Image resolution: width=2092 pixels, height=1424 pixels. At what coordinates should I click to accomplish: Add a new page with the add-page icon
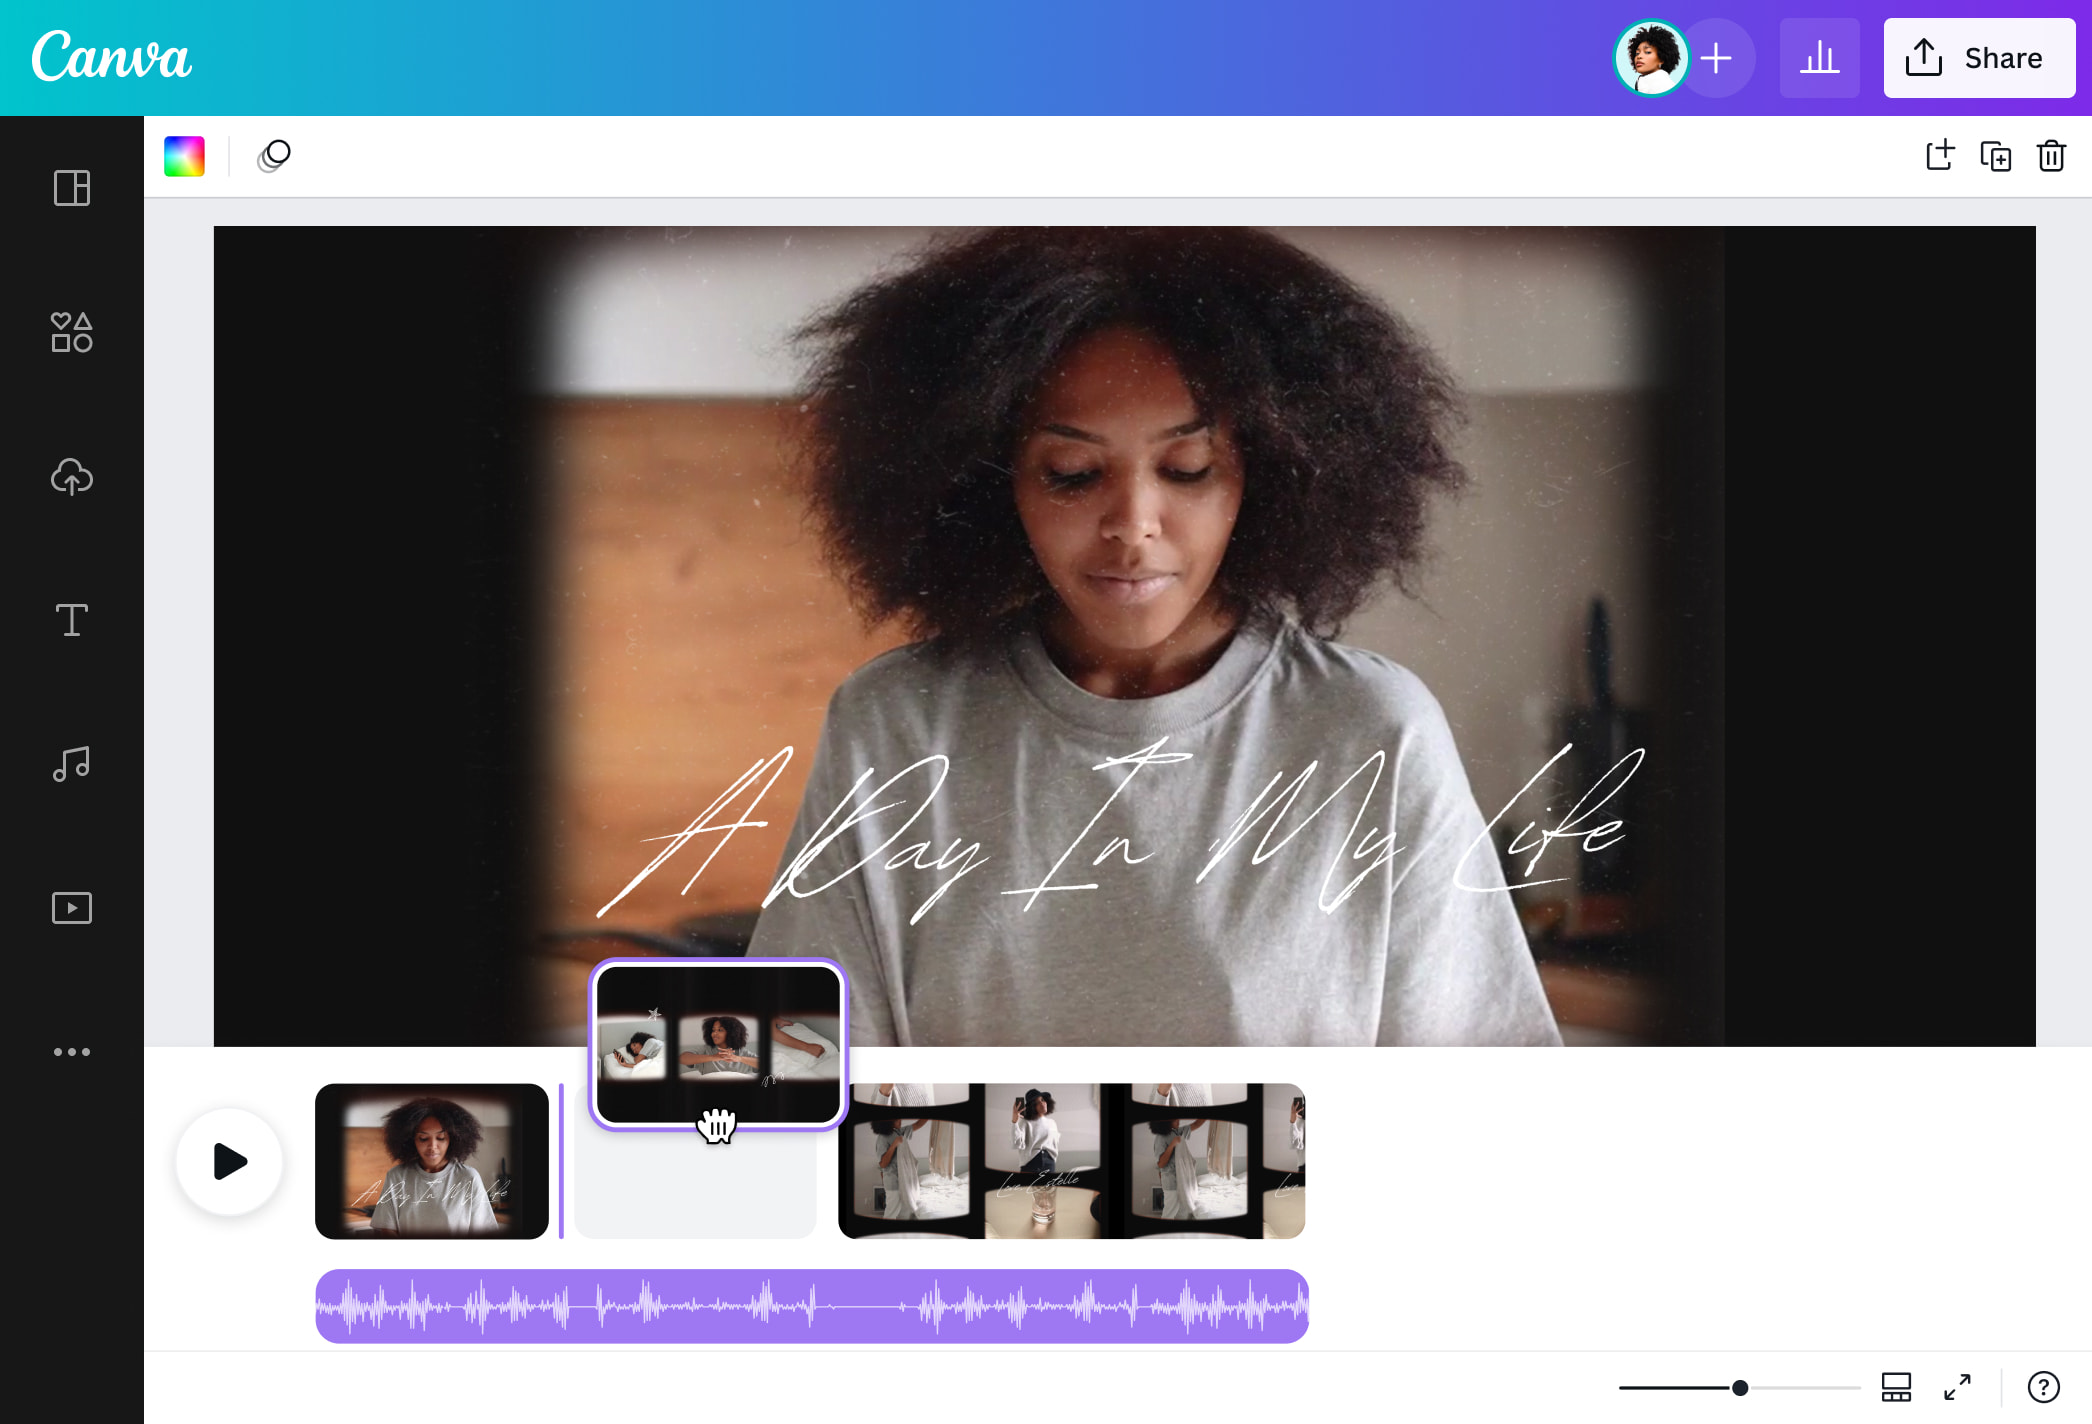coord(1939,156)
